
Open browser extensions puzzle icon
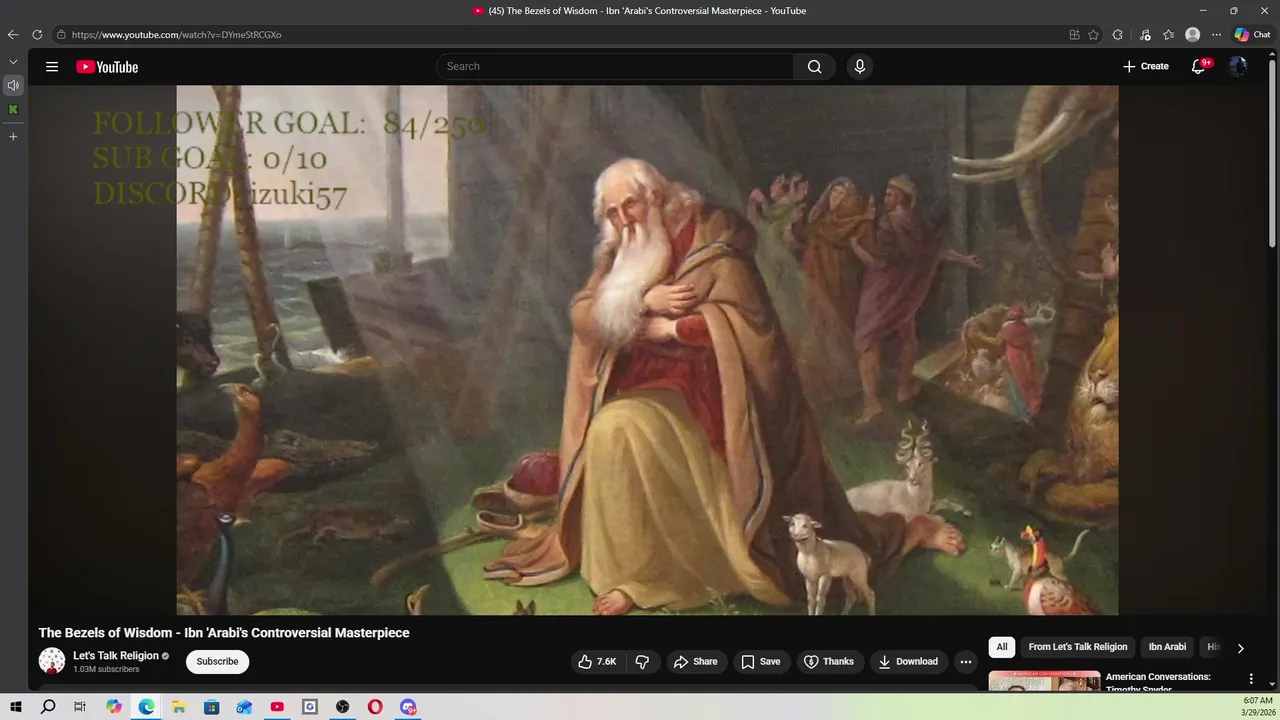coord(1118,34)
